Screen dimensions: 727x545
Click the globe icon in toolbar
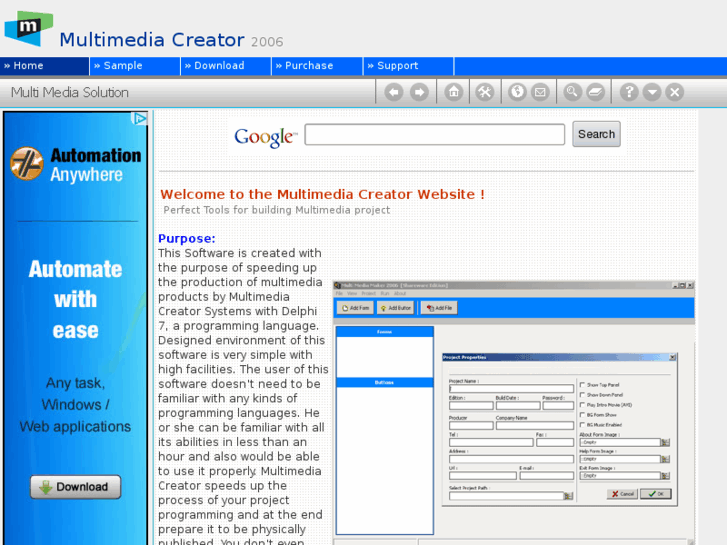[x=517, y=92]
